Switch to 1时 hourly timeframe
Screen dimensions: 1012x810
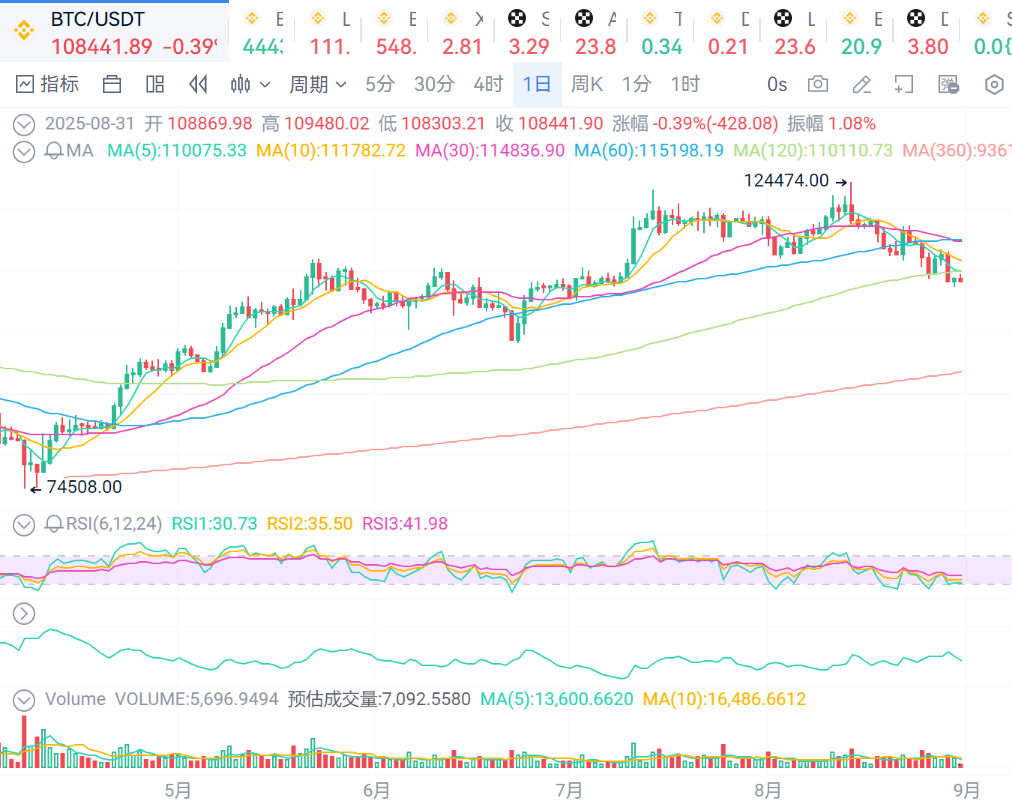pyautogui.click(x=685, y=85)
